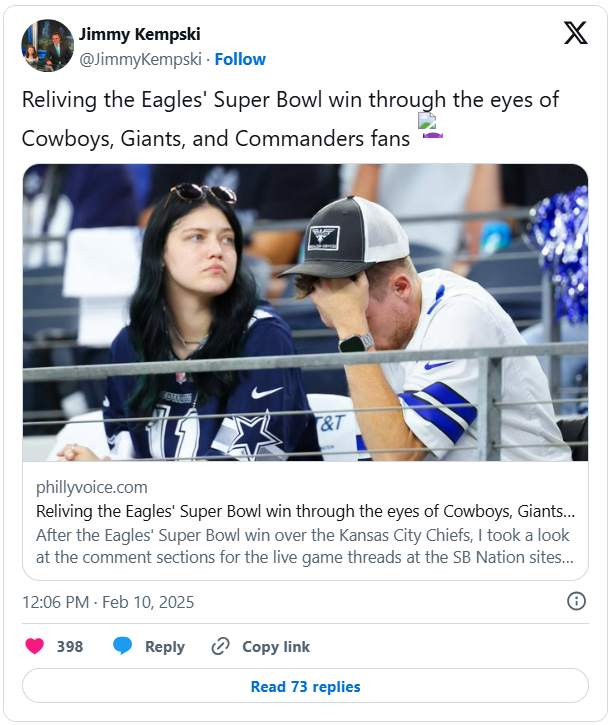This screenshot has height=725, width=612.
Task: Click the broken emoji image after tweet text
Action: click(x=430, y=126)
